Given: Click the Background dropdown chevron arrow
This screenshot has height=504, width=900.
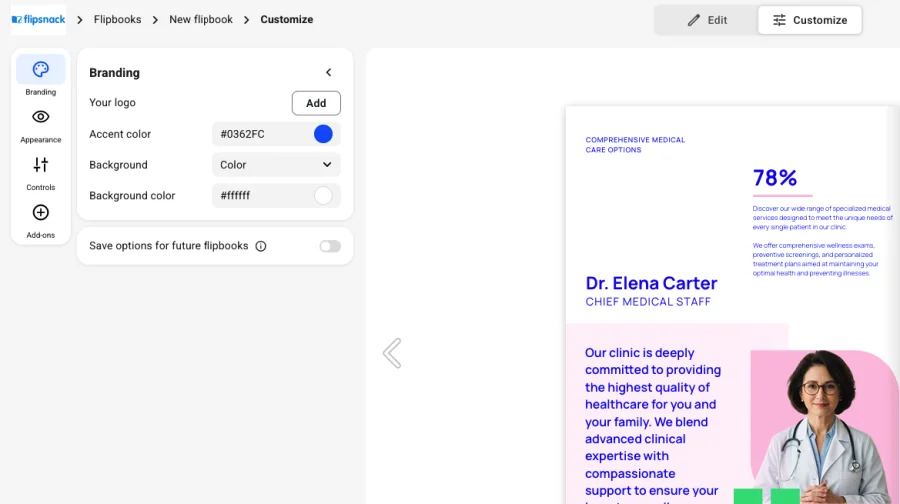Looking at the screenshot, I should (327, 165).
